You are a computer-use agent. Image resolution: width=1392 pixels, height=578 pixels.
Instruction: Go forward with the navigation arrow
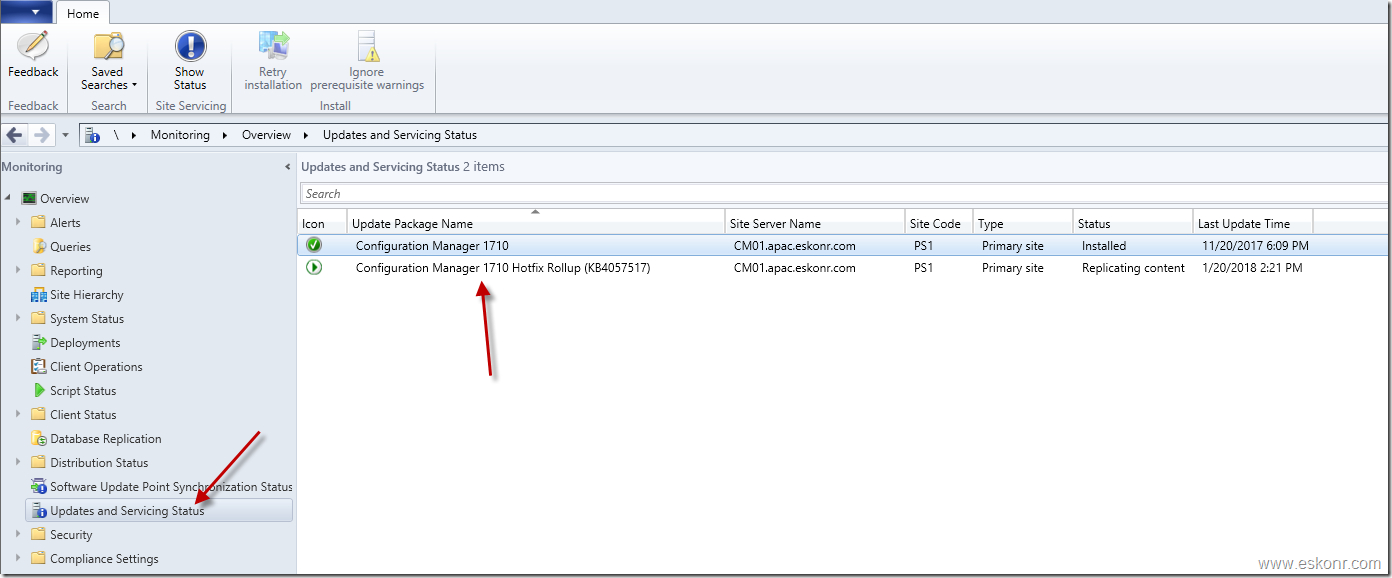click(42, 135)
